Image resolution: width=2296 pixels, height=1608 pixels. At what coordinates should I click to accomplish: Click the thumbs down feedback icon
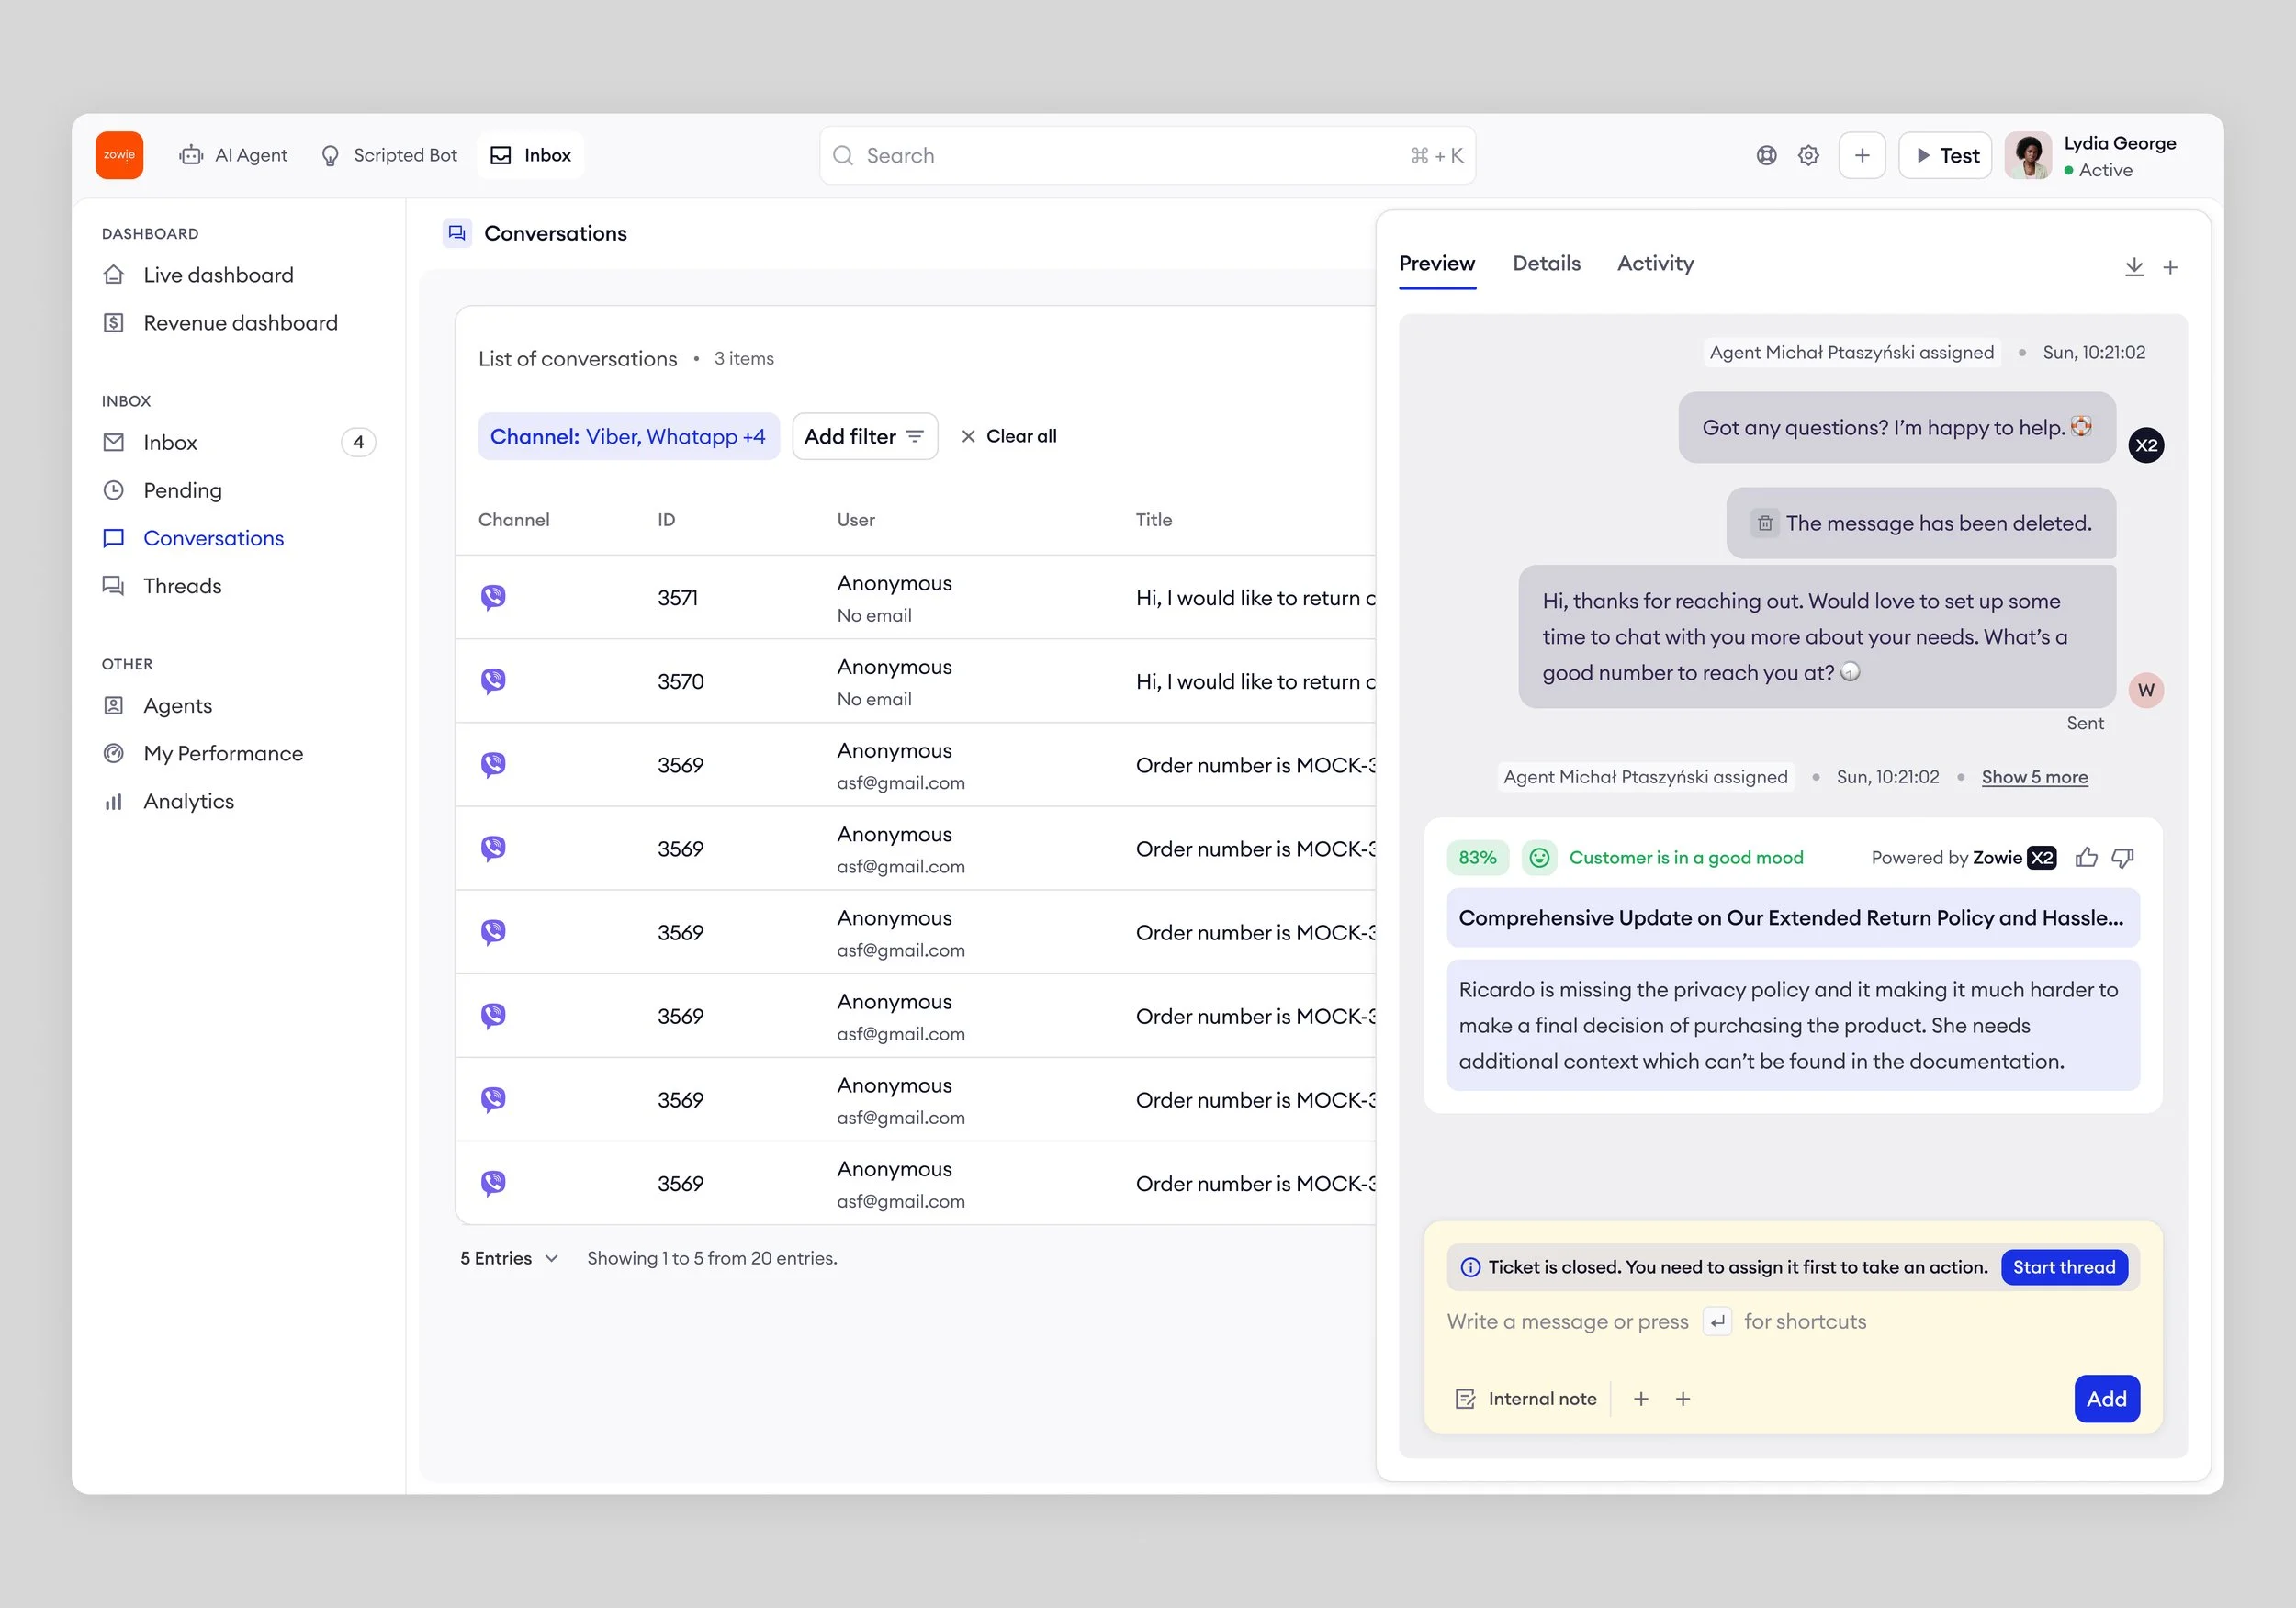2122,857
